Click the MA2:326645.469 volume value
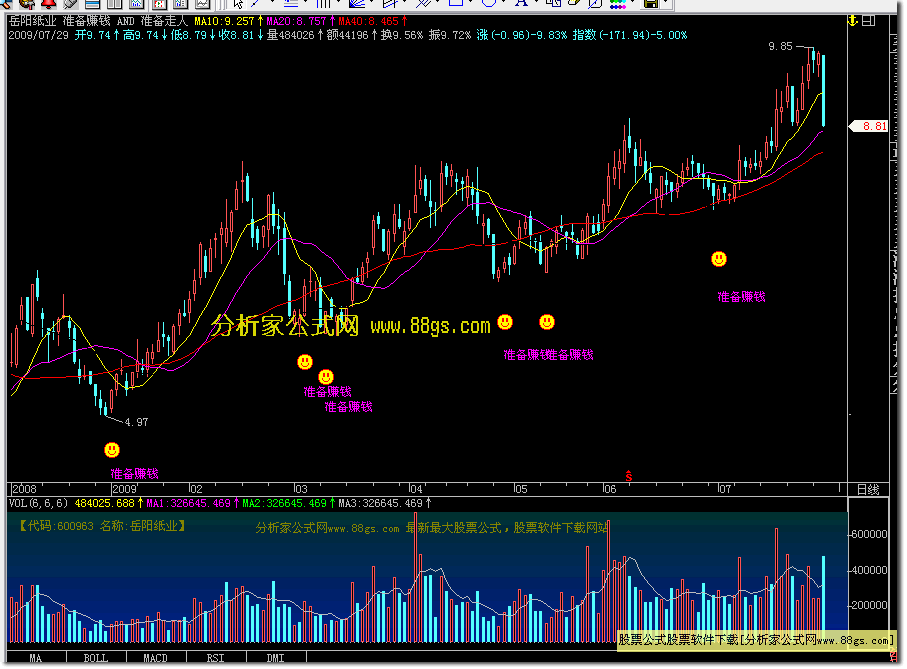The height and width of the screenshot is (669, 907). pyautogui.click(x=285, y=504)
